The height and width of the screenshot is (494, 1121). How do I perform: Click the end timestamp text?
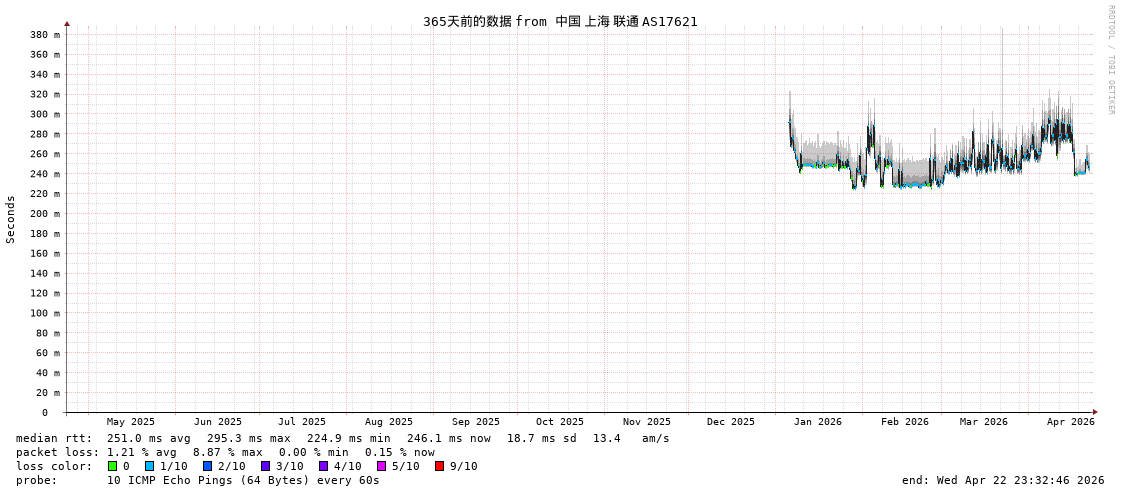click(1003, 480)
